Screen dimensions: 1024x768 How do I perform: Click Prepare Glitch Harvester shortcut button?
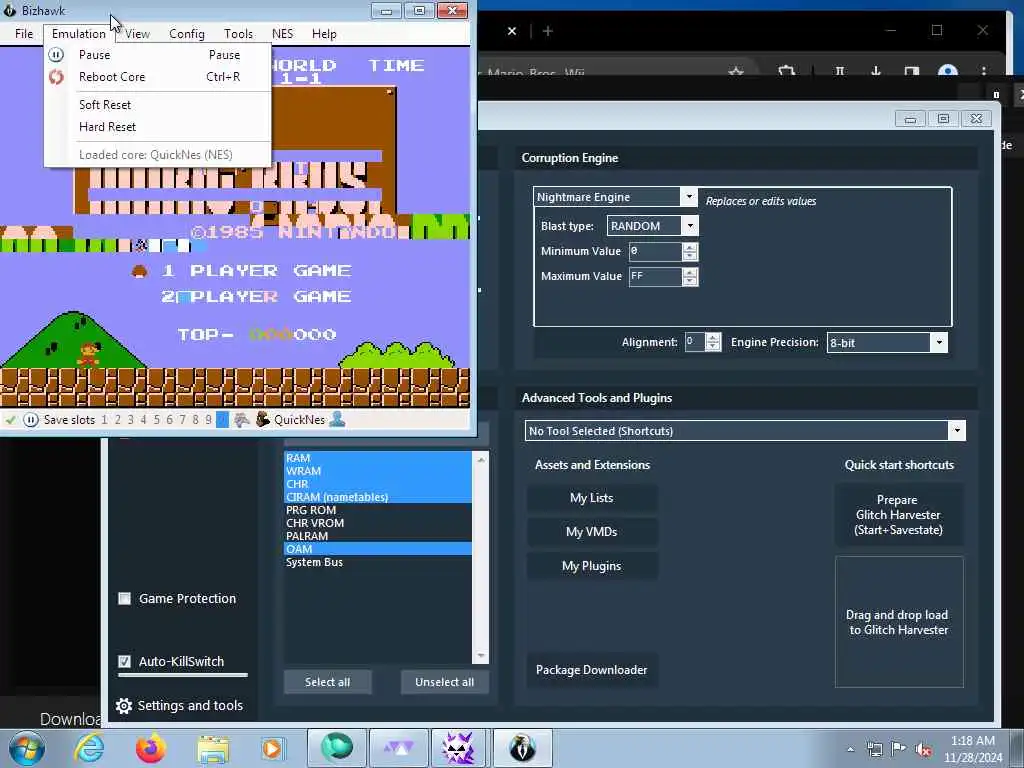pos(898,515)
